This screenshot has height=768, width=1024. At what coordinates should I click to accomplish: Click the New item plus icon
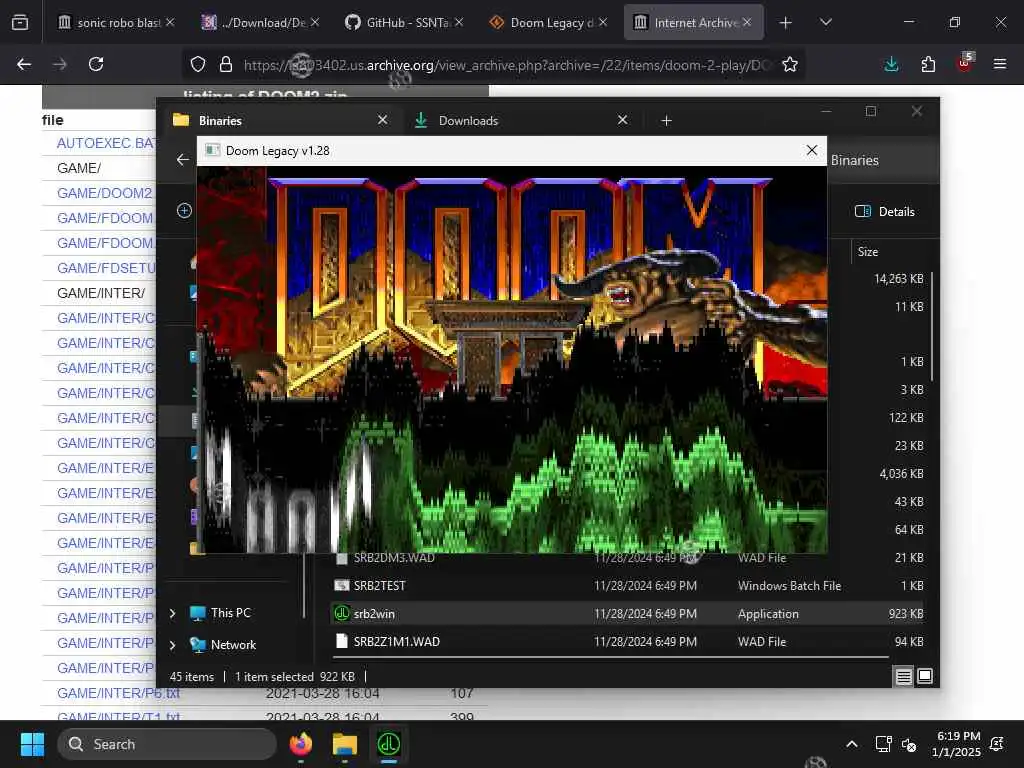184,211
